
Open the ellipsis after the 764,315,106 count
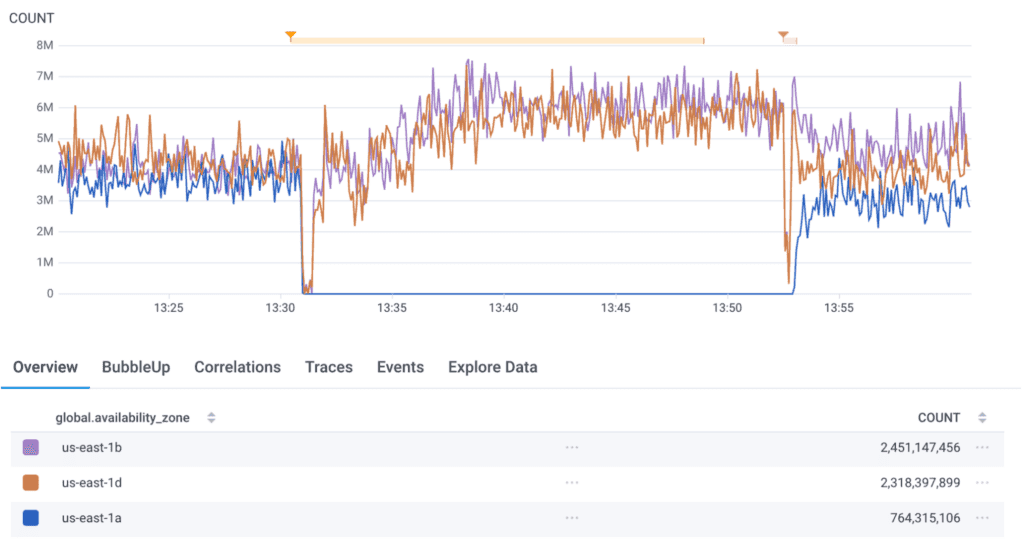tap(982, 518)
